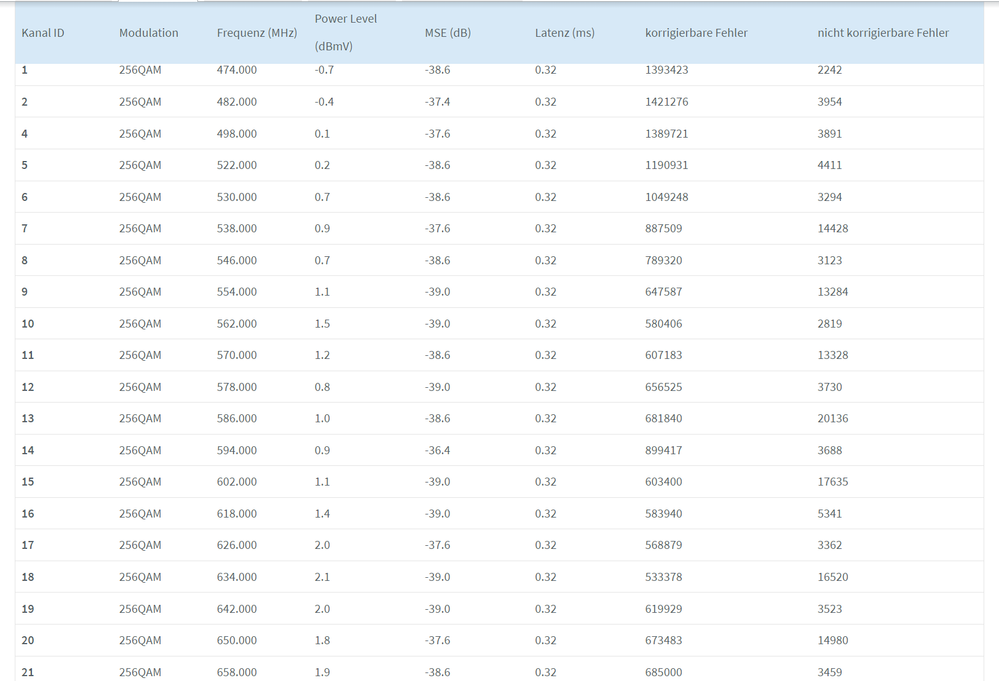Select correctable errors value 685000
This screenshot has width=999, height=681.
pos(663,672)
